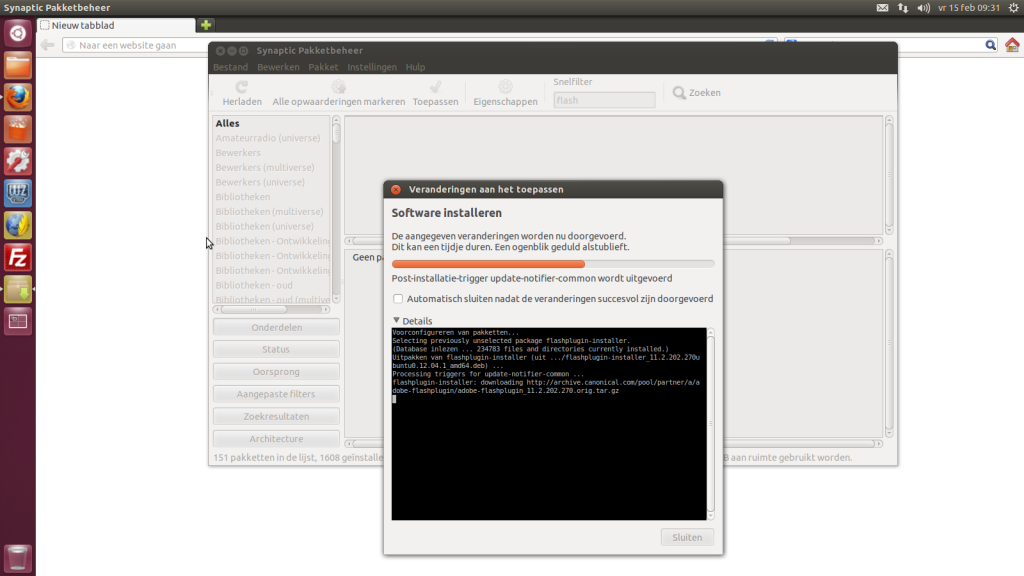Open the Bestand menu
This screenshot has width=1024, height=576.
click(x=230, y=67)
